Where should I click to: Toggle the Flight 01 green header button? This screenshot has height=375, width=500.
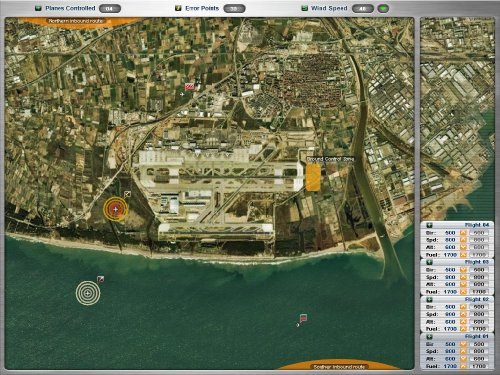click(x=429, y=337)
